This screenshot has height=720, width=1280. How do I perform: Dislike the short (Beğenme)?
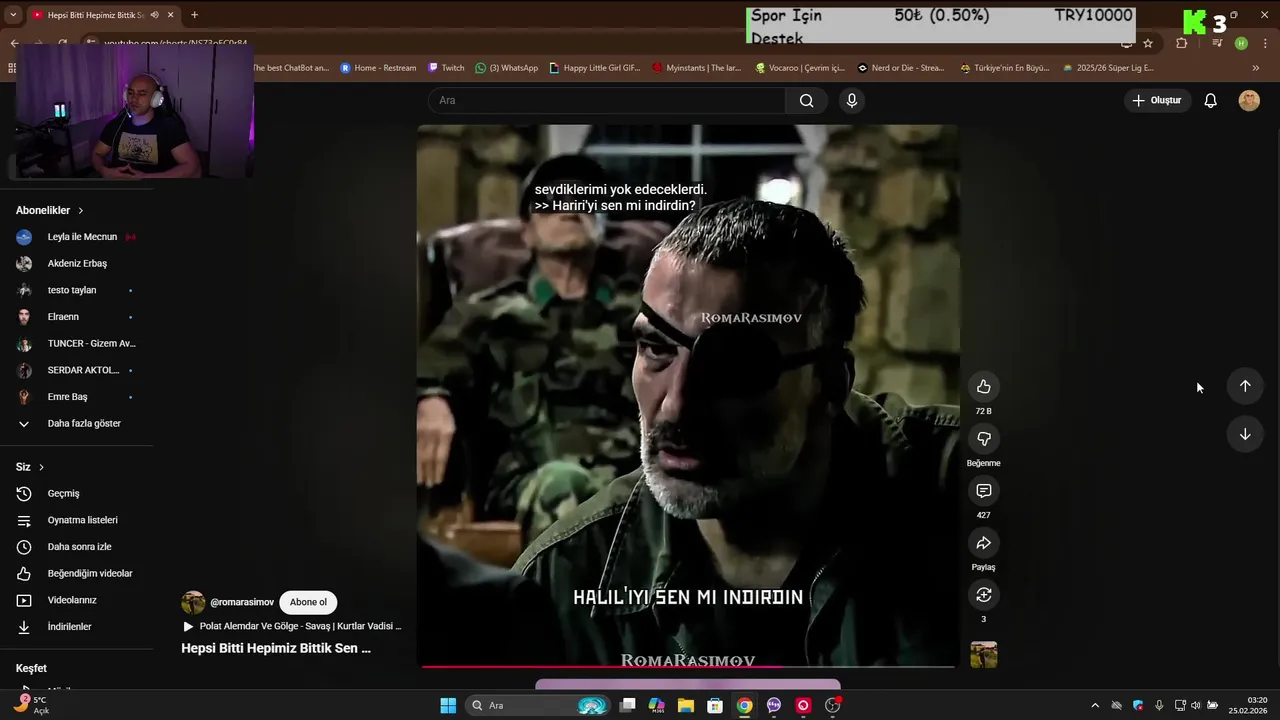(984, 439)
